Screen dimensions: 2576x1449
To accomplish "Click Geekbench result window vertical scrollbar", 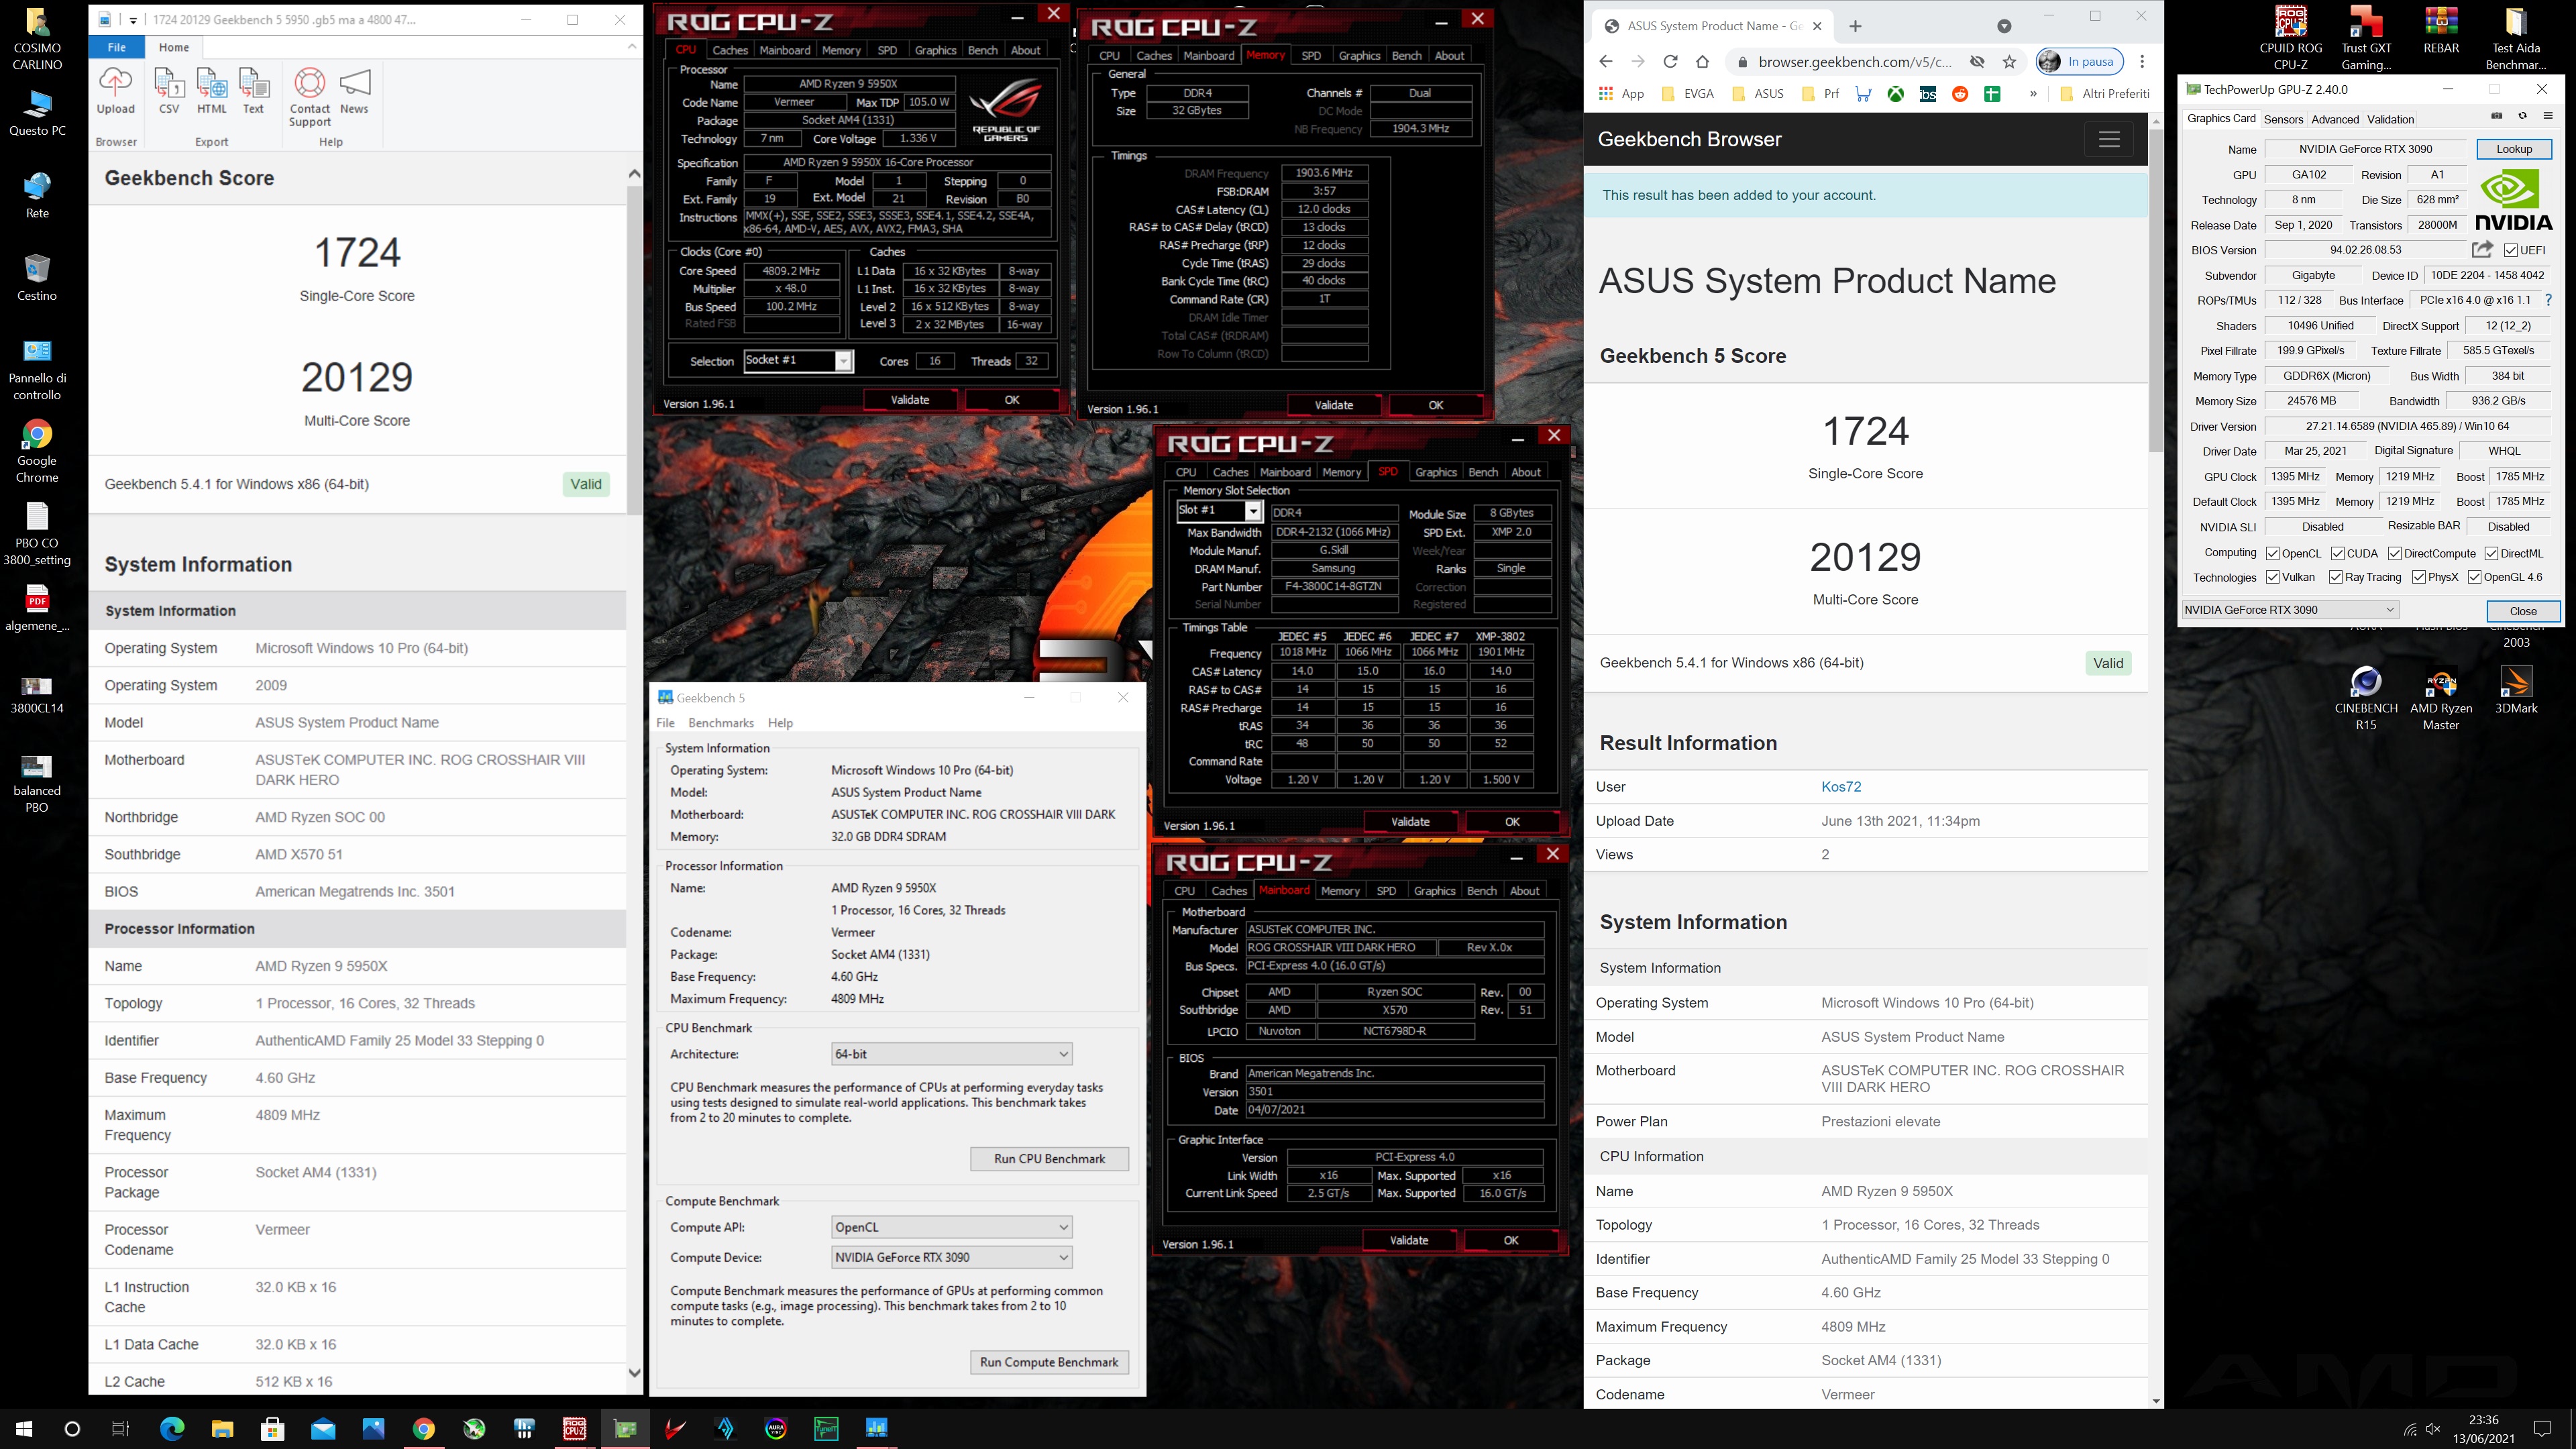I will point(634,350).
